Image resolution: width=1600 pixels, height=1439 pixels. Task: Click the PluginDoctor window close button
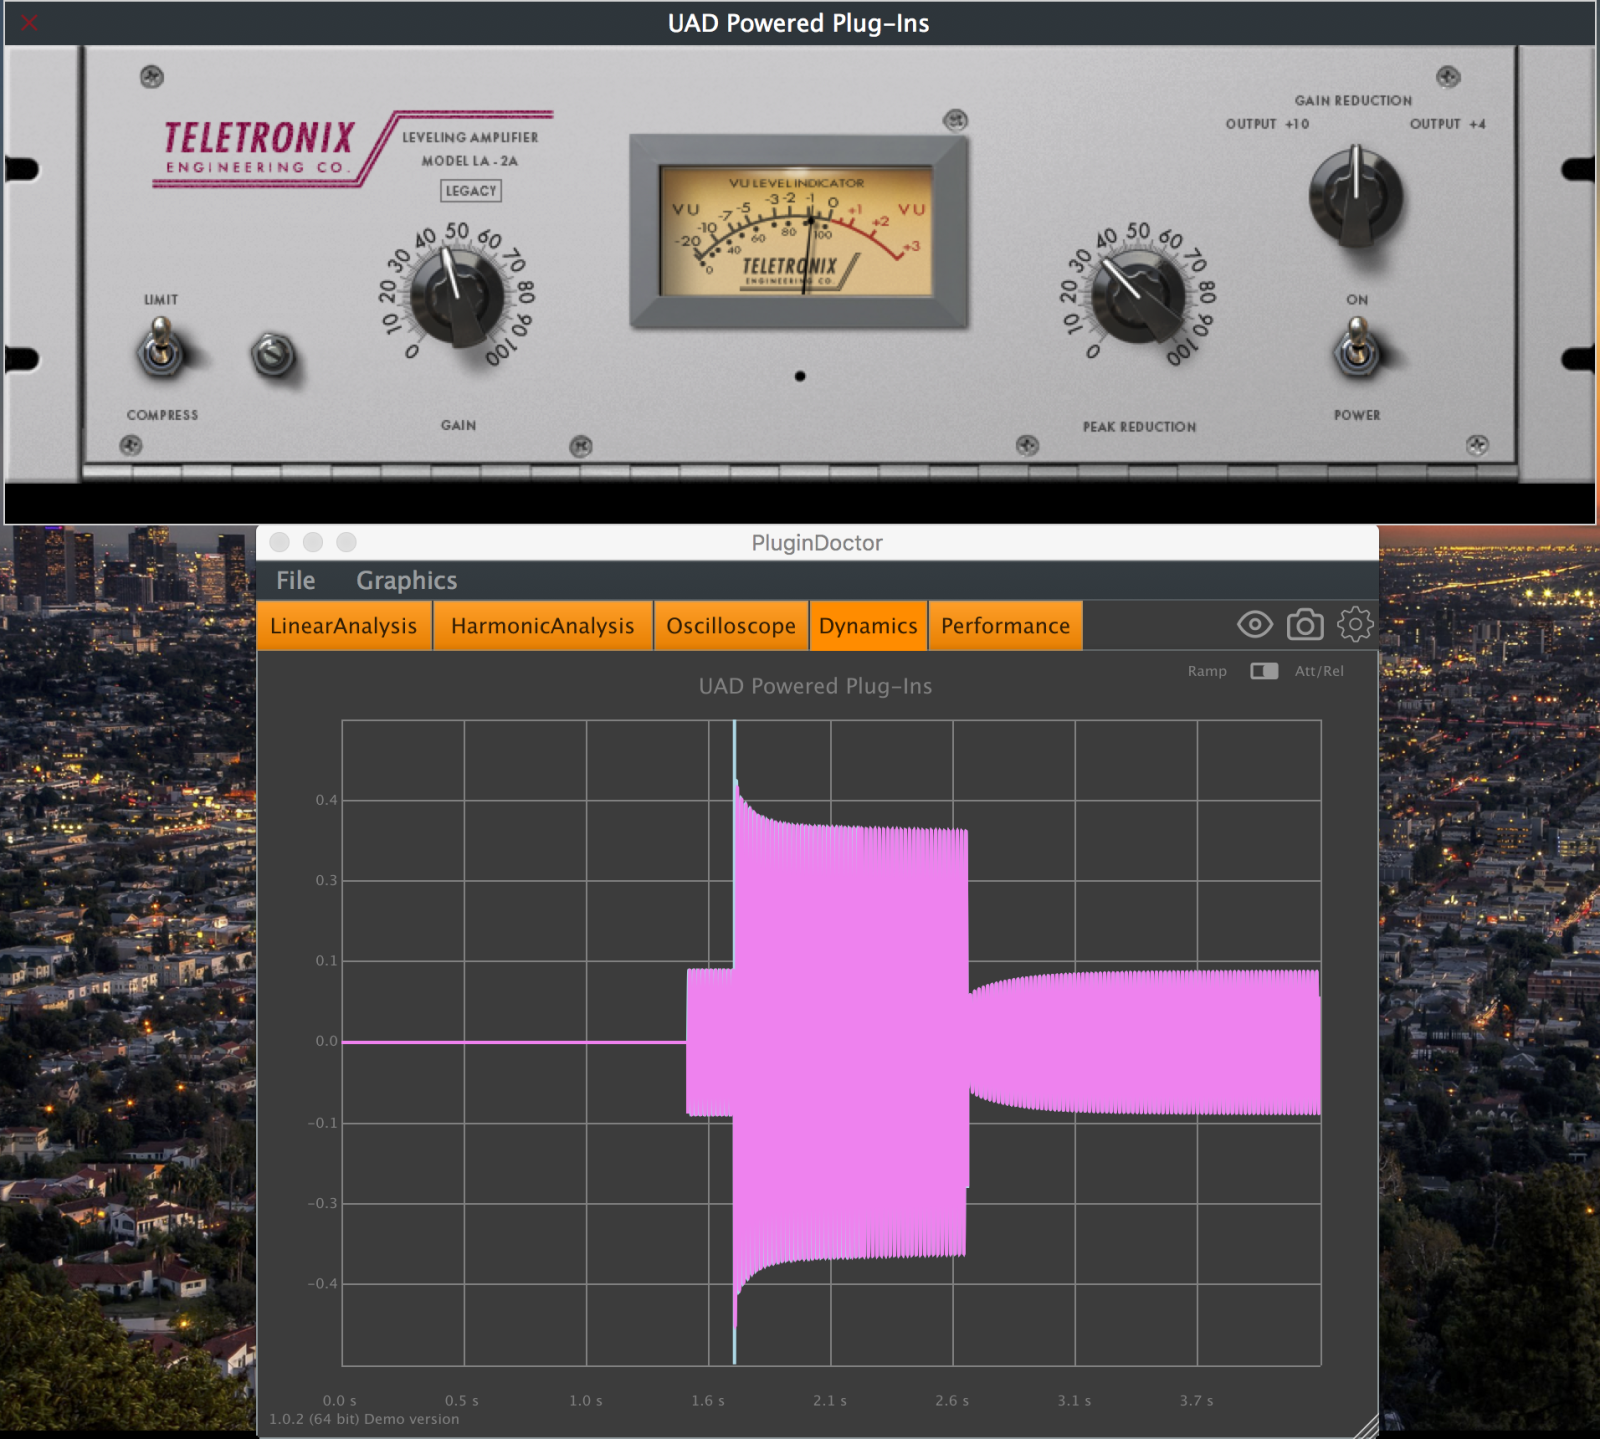click(x=280, y=542)
